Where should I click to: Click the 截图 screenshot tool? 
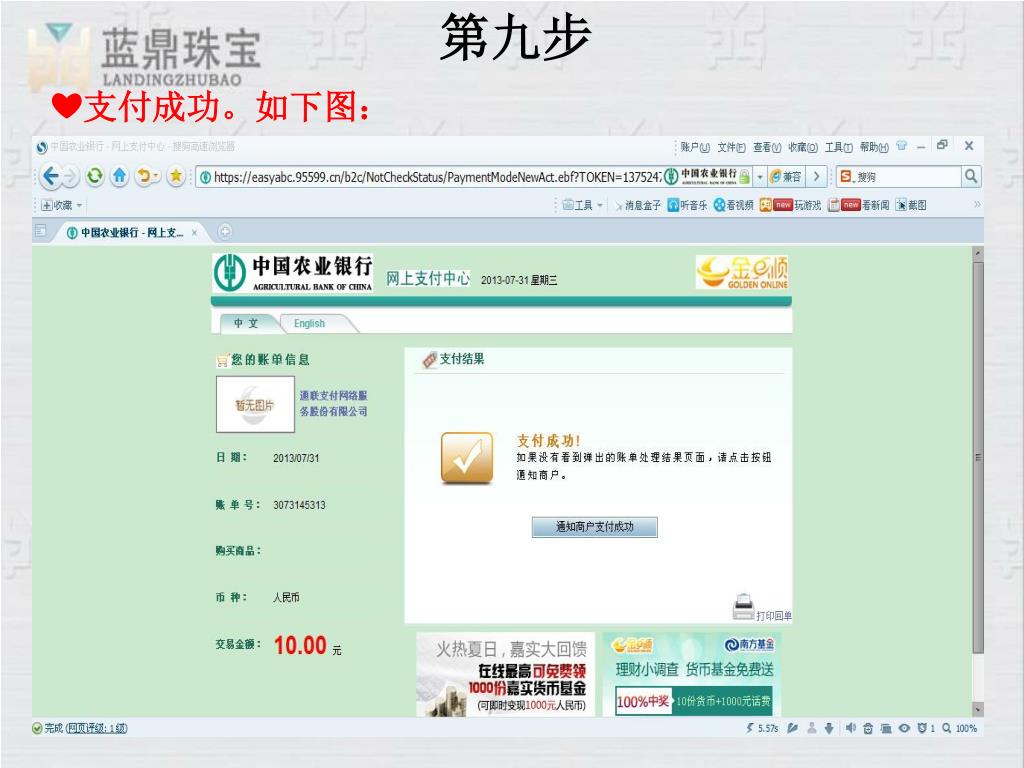click(911, 205)
